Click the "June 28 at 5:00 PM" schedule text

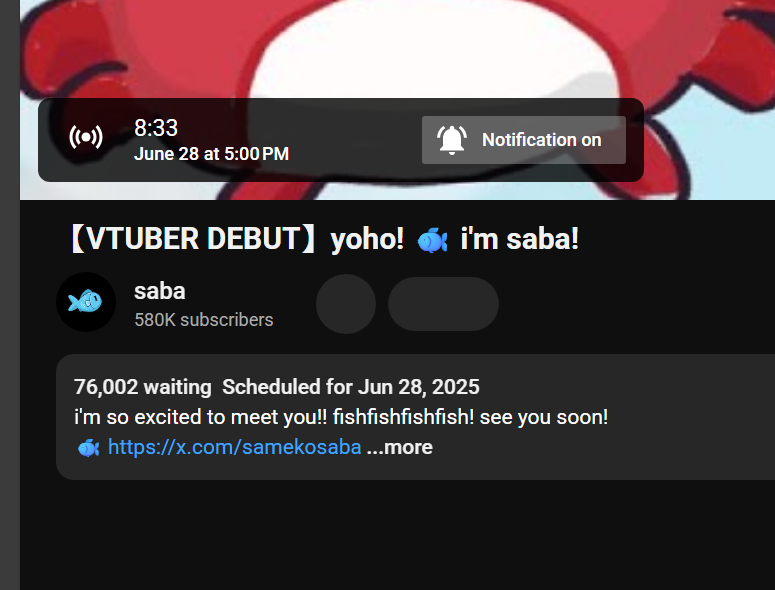(211, 154)
